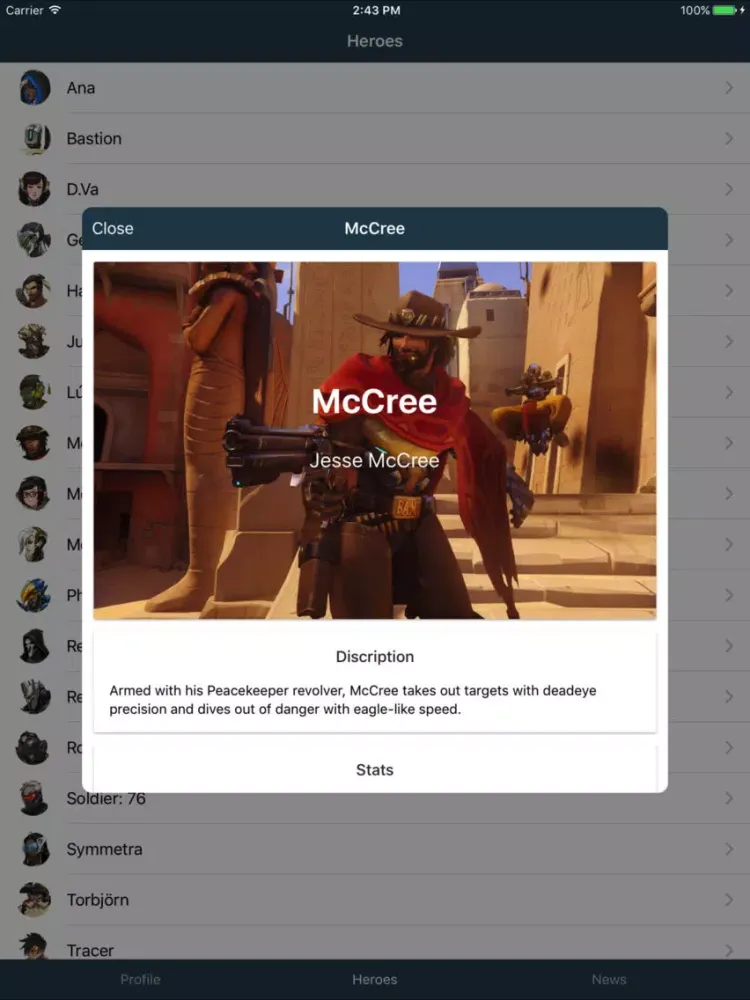Tap Reaper's hooded mask avatar
Screen dimensions: 750x1000
34,646
